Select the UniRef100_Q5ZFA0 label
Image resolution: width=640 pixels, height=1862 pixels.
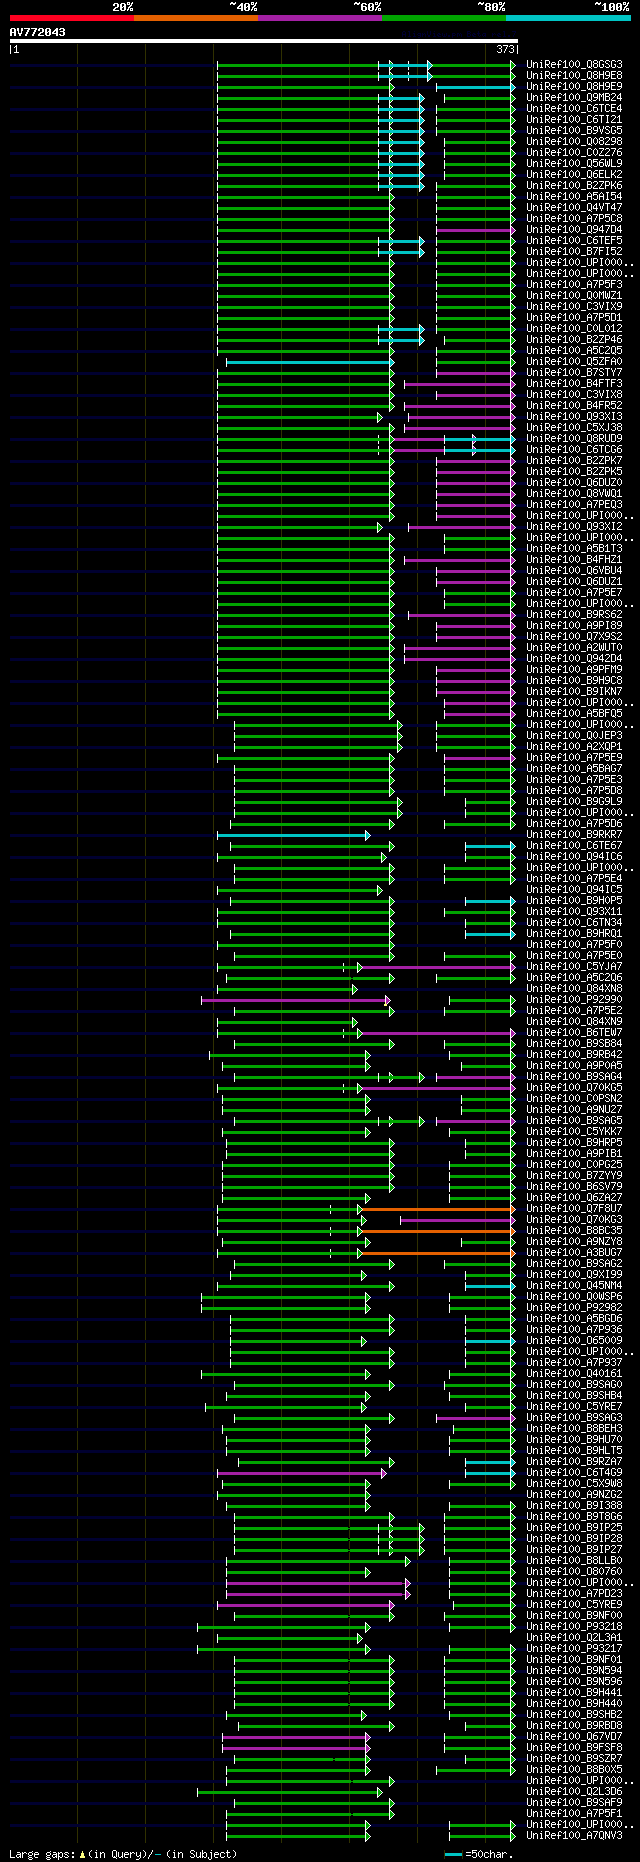coord(574,362)
